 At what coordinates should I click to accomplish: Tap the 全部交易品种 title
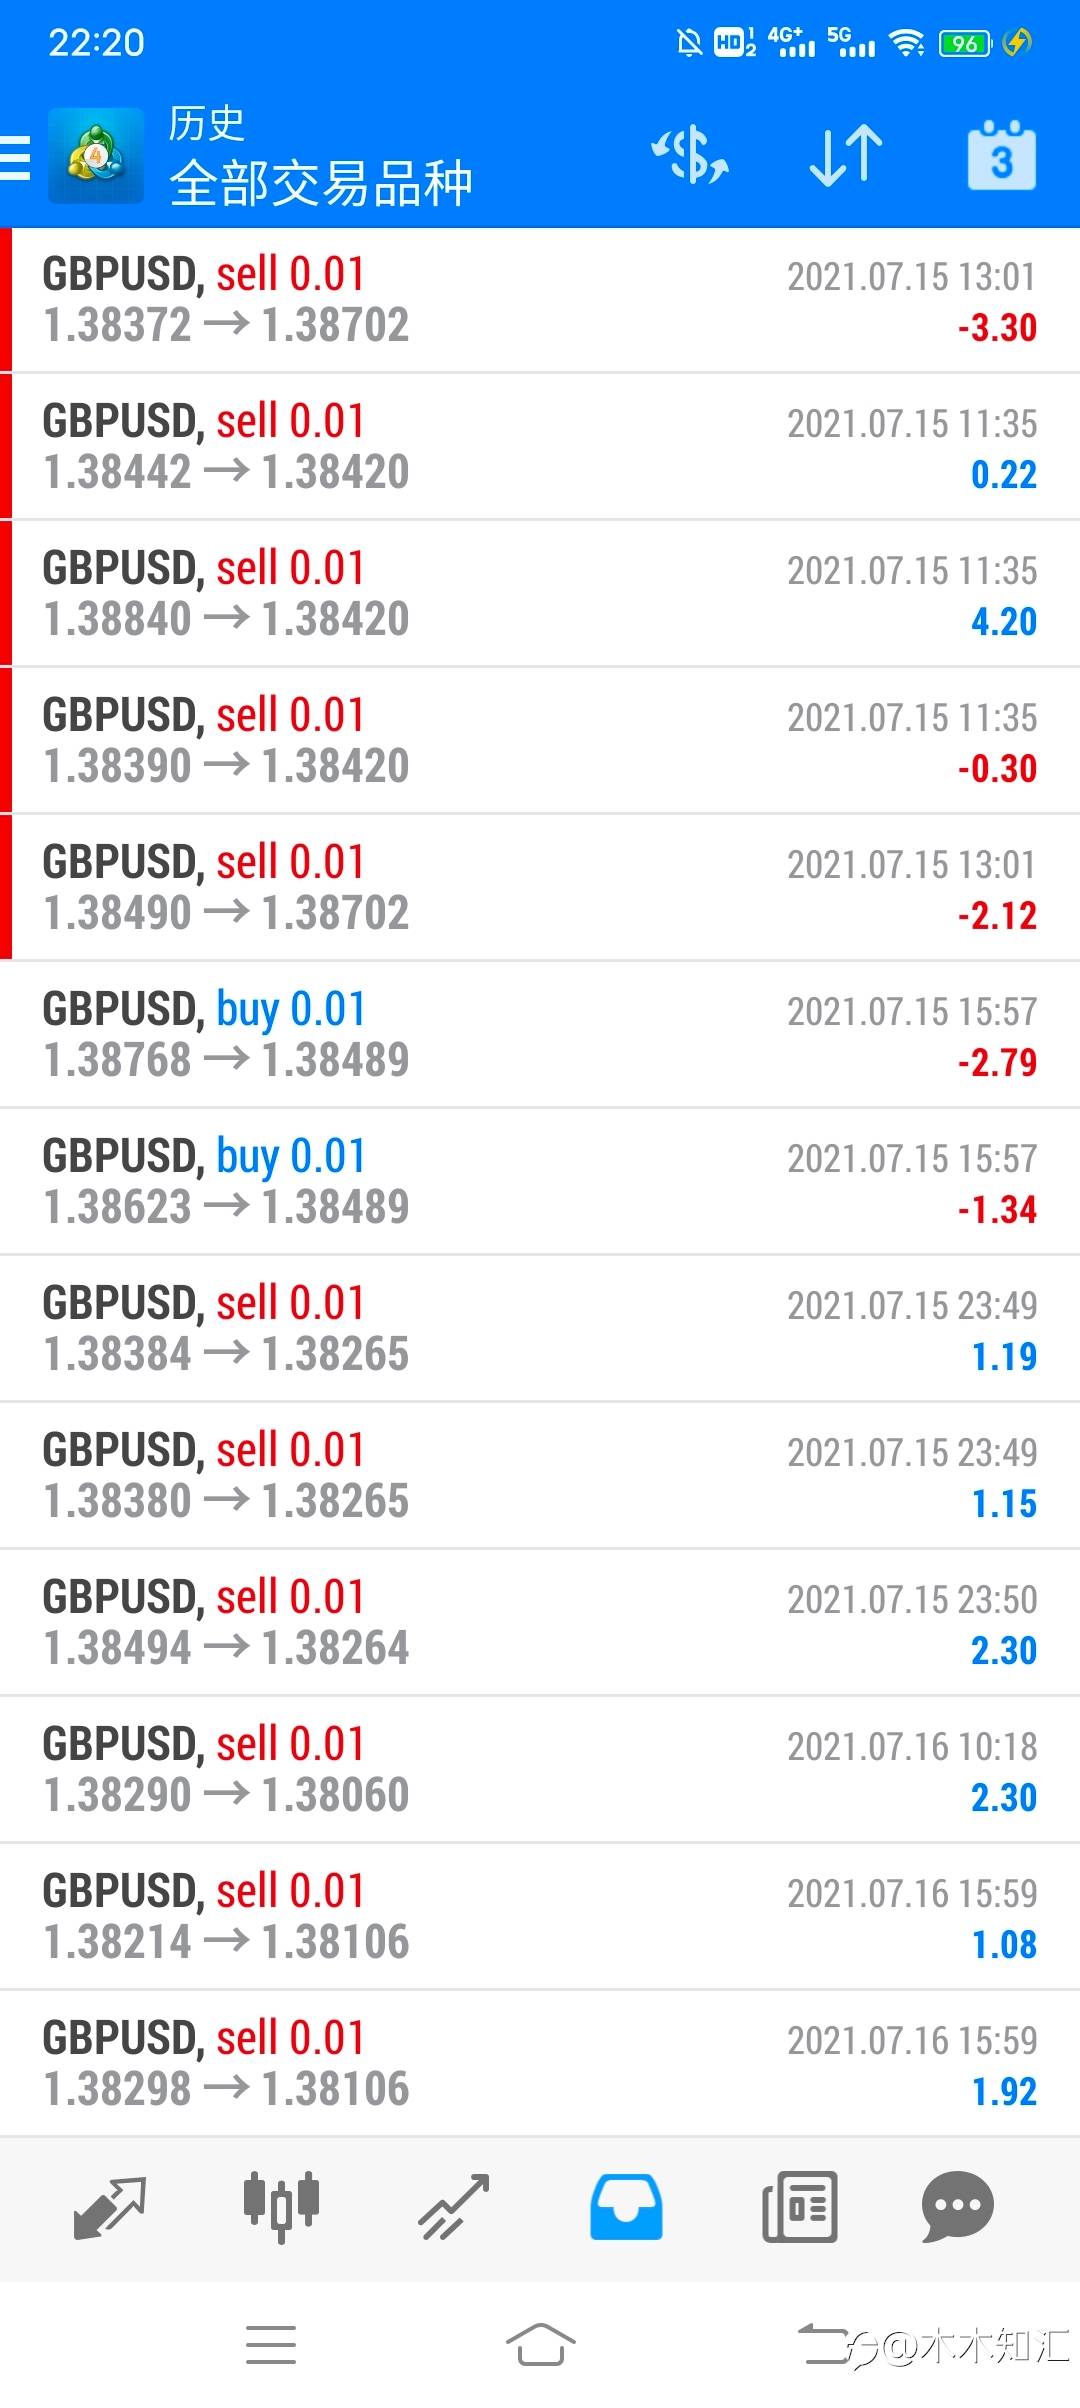click(x=320, y=183)
